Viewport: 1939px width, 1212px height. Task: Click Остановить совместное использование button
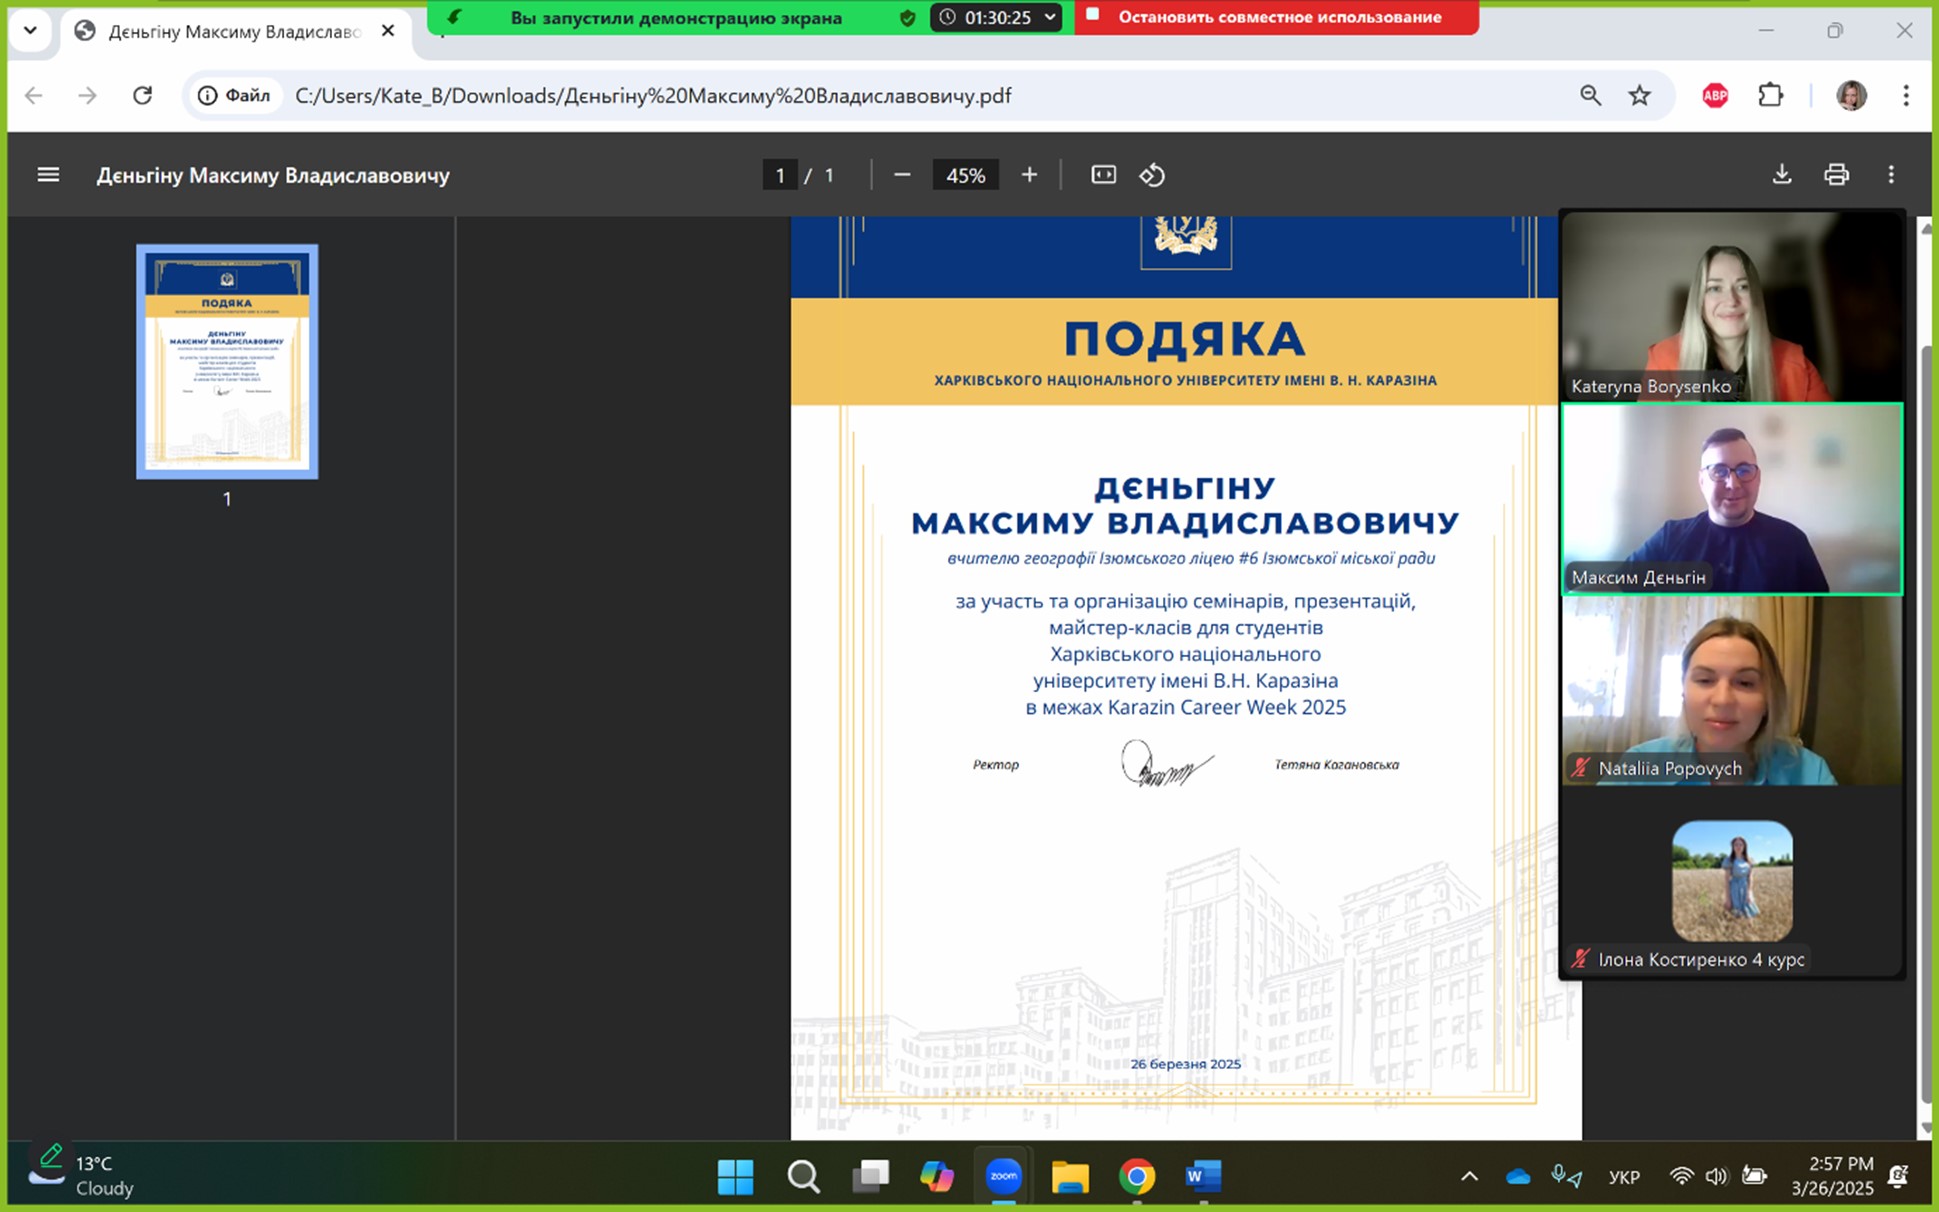pos(1276,17)
